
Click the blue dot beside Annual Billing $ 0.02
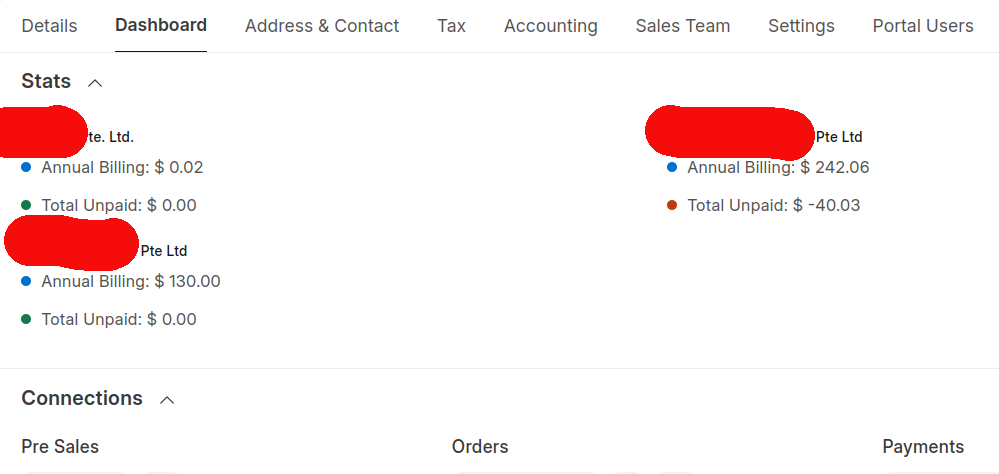pos(26,167)
